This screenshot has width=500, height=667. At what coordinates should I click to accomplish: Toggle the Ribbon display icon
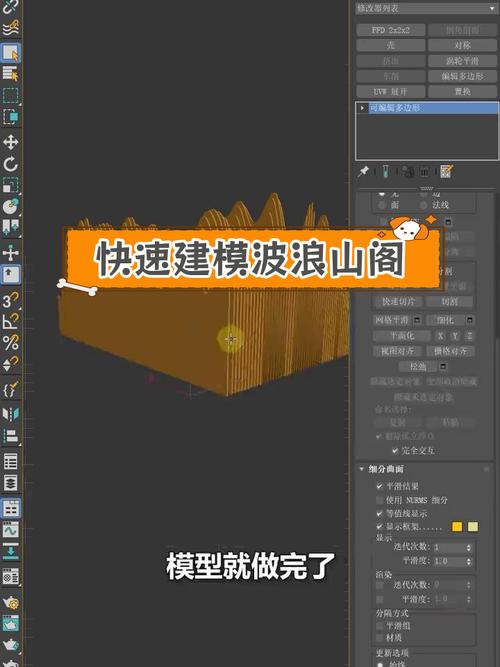click(x=11, y=509)
